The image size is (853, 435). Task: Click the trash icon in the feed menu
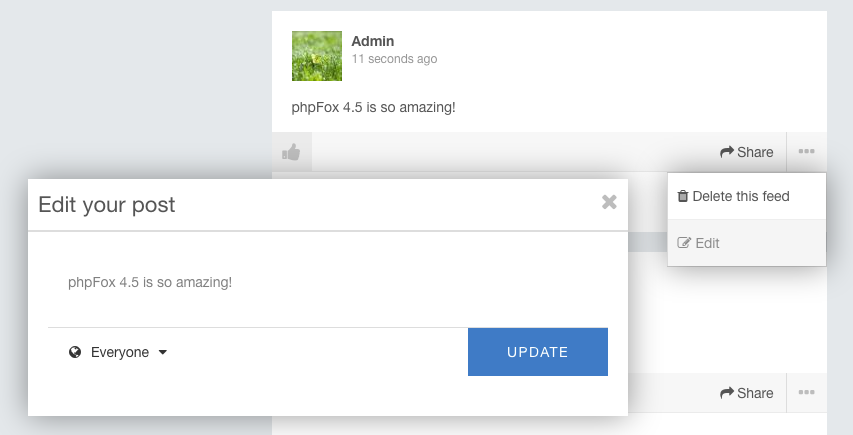(x=683, y=196)
